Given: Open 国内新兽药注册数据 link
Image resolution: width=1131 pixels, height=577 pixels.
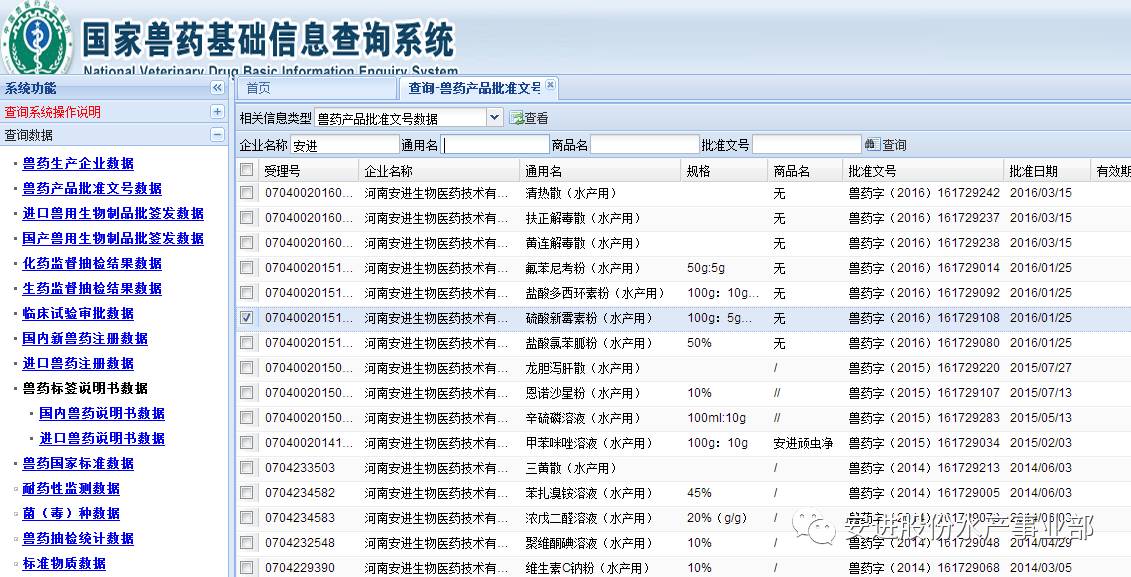Looking at the screenshot, I should pos(85,338).
